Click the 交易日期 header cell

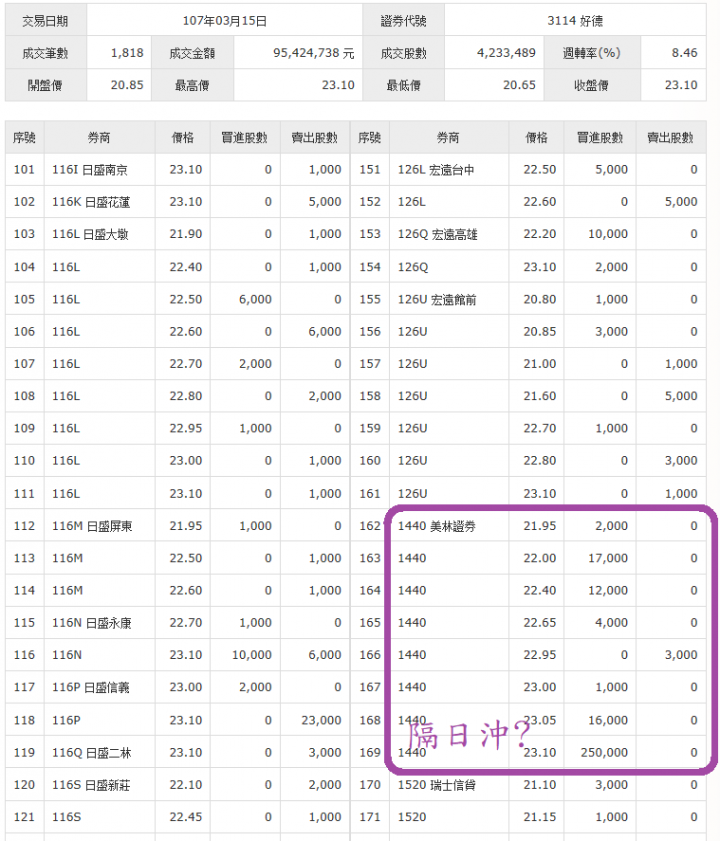click(46, 21)
